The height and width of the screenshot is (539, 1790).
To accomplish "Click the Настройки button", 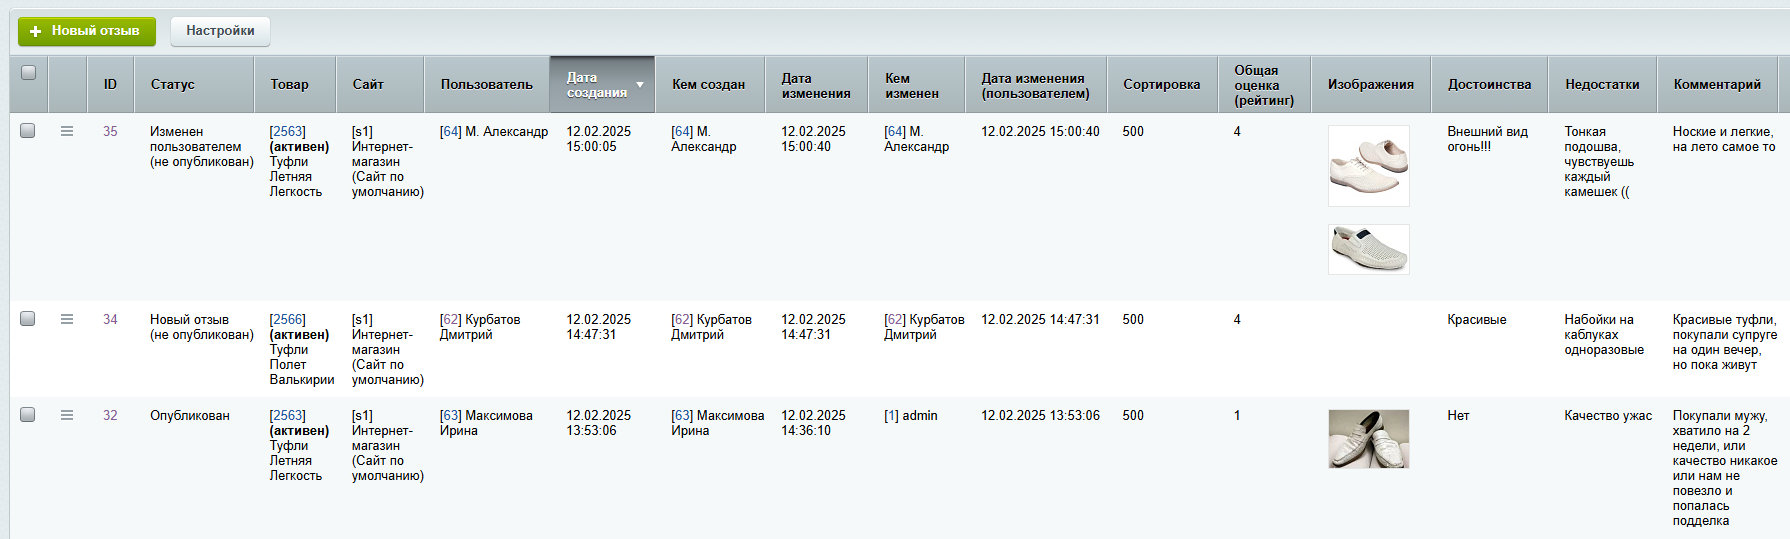I will point(220,31).
